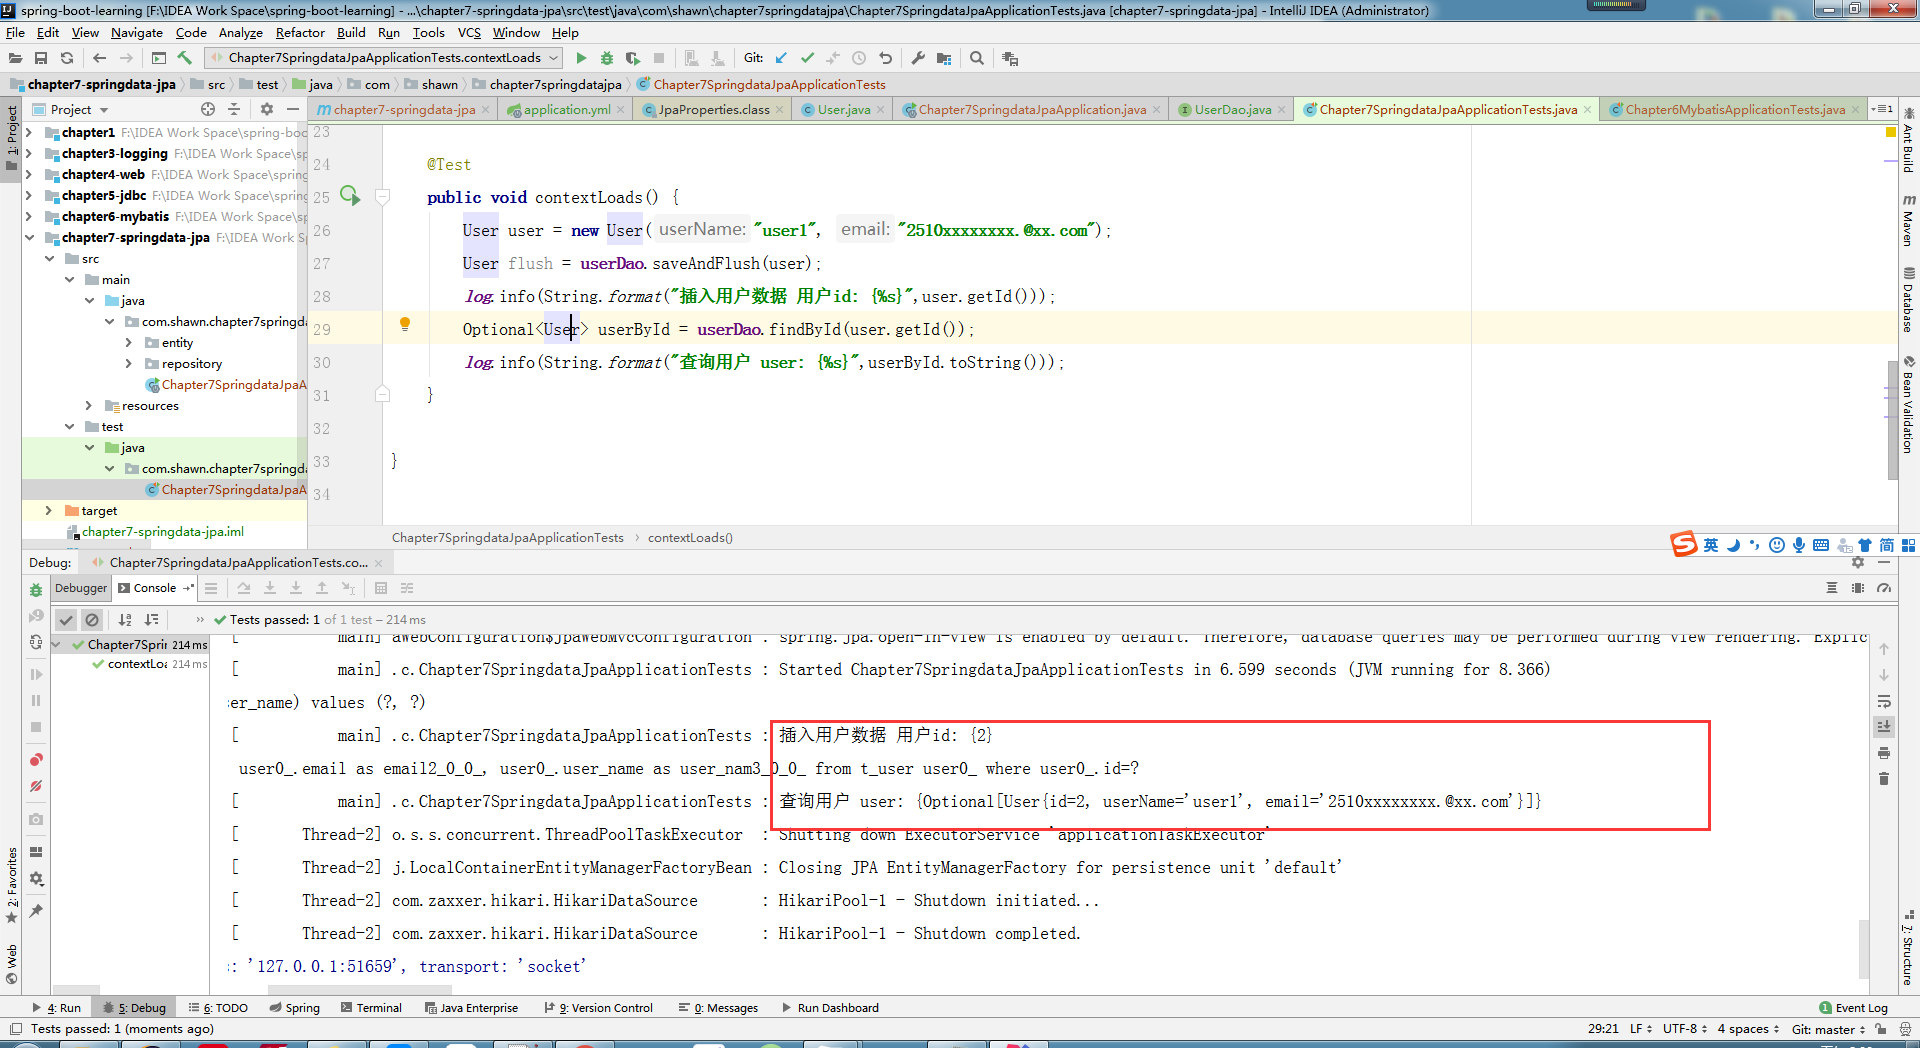Click Collapse All icon in the Project panel
Viewport: 1920px width, 1048px height.
point(234,109)
